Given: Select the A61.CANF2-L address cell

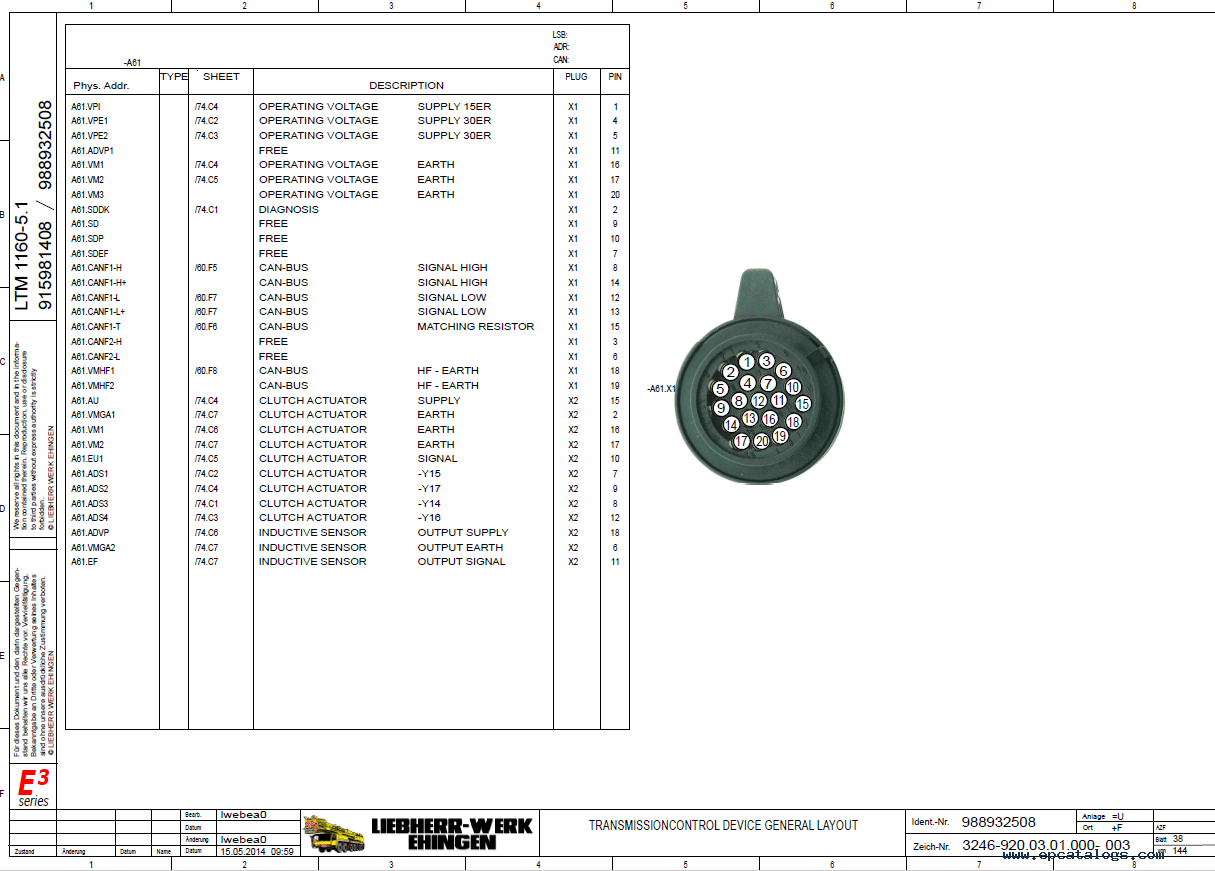Looking at the screenshot, I should pos(96,357).
